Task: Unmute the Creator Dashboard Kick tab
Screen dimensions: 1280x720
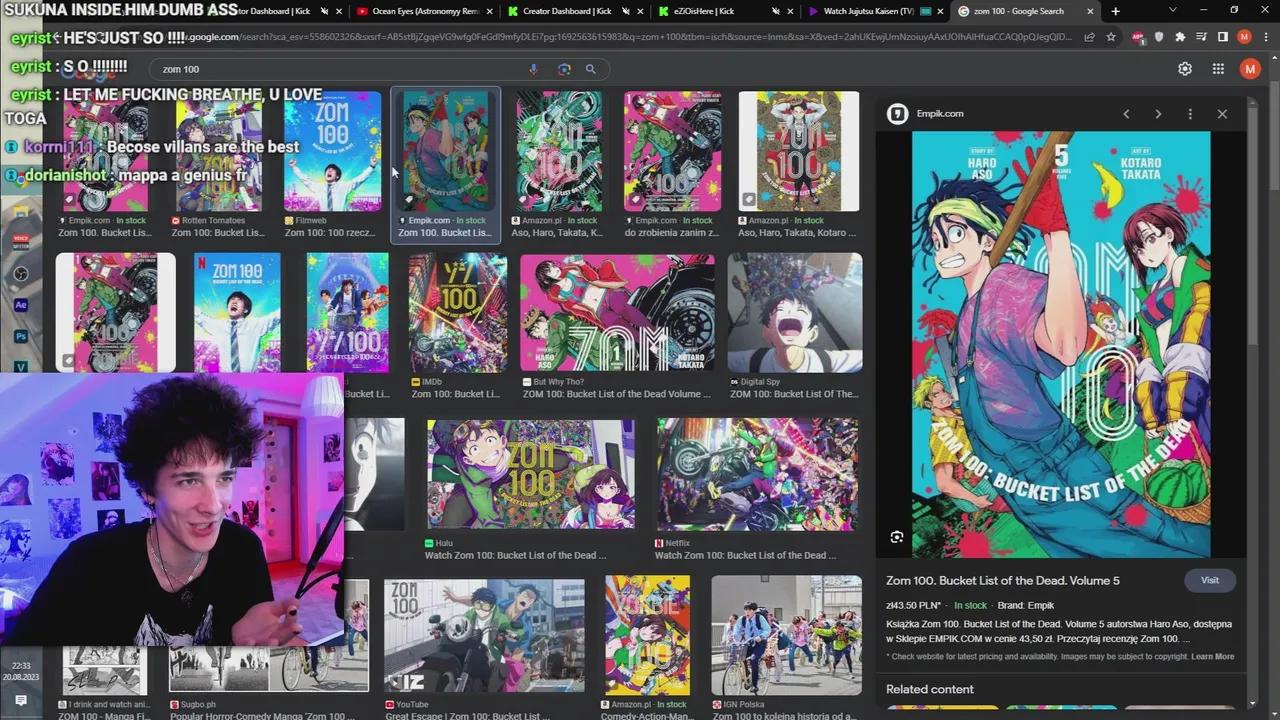Action: click(625, 11)
